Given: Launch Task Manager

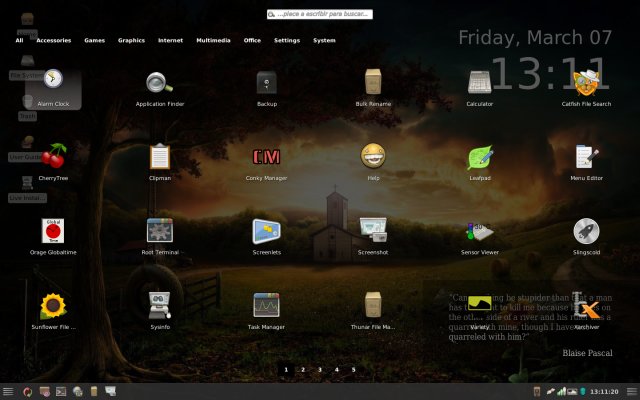Looking at the screenshot, I should pyautogui.click(x=266, y=311).
